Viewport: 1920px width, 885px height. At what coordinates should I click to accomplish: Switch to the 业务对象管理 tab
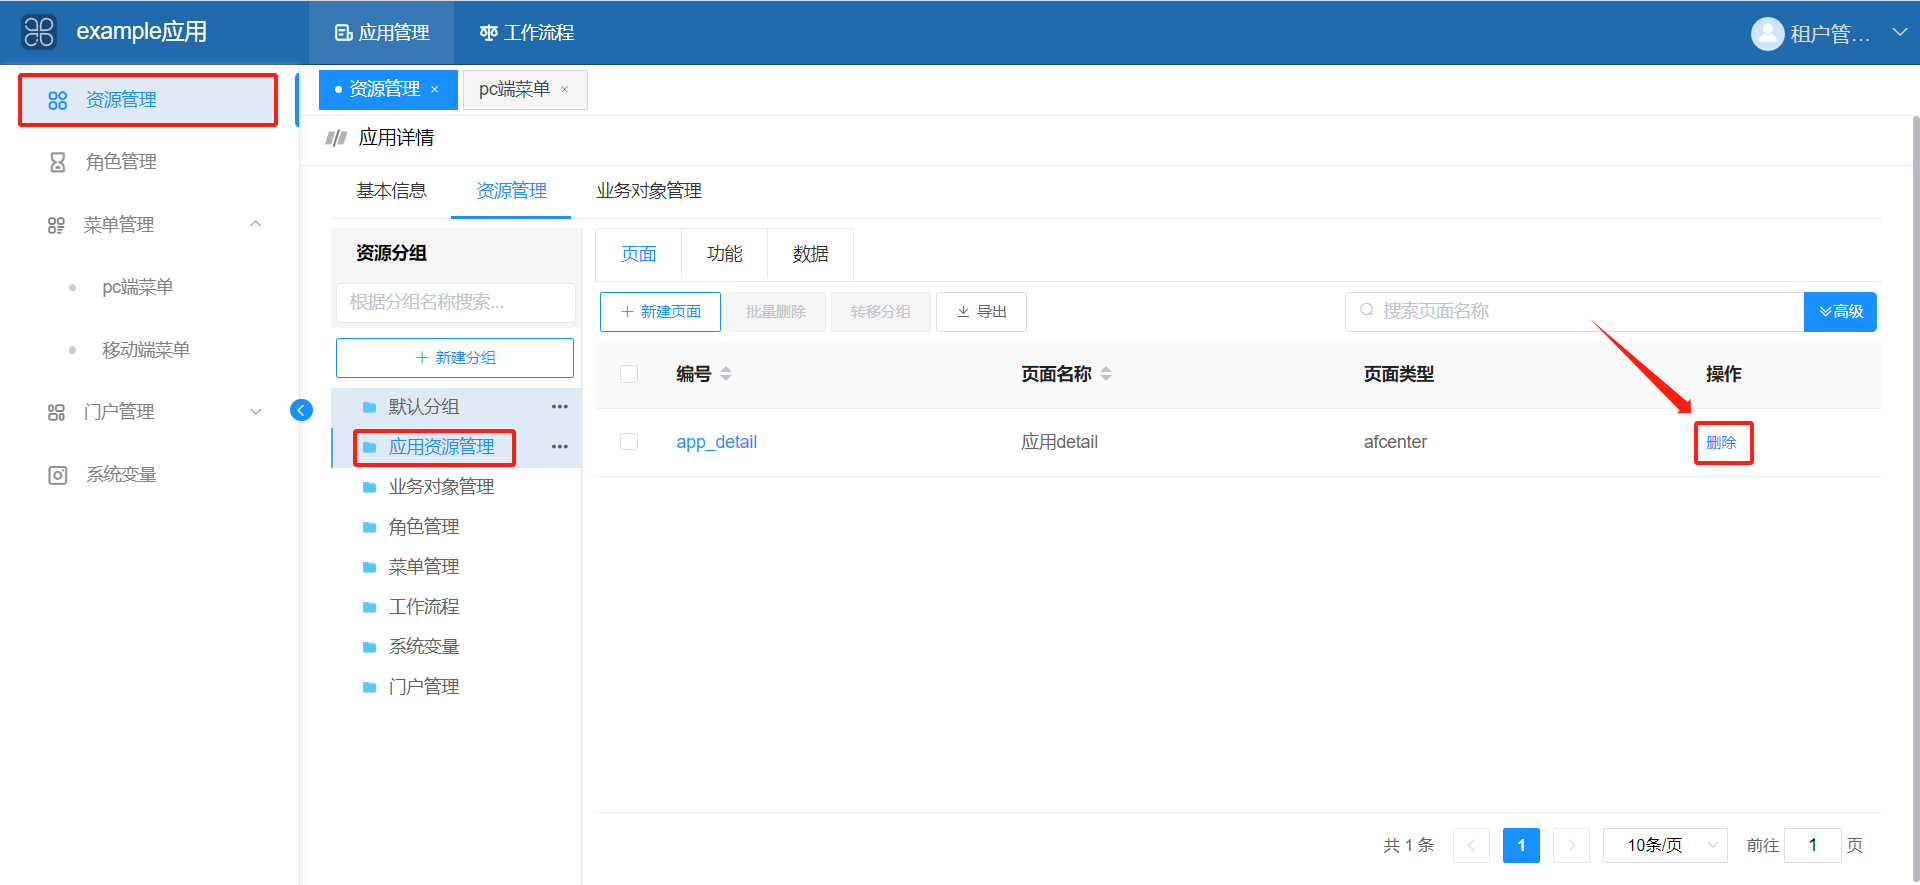(x=649, y=191)
